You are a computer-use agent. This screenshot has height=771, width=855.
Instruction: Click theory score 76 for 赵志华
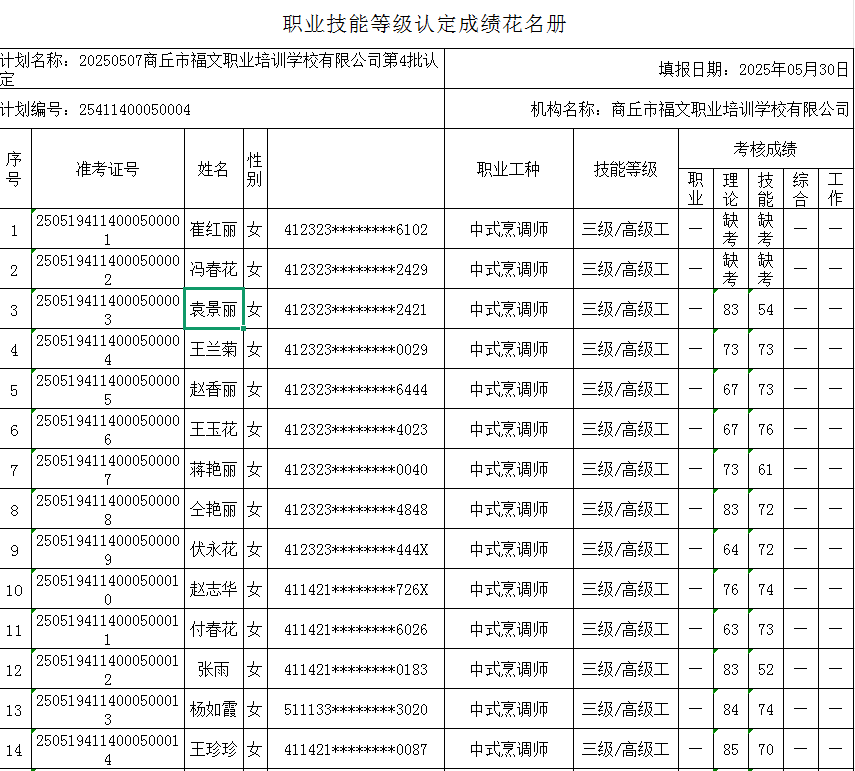tap(731, 589)
